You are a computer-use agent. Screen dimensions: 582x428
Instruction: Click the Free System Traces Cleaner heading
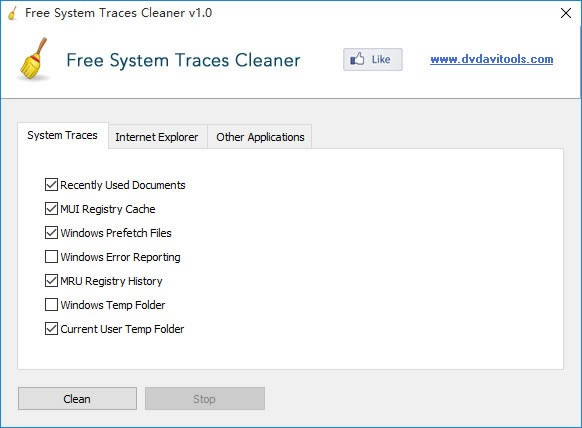coord(183,60)
